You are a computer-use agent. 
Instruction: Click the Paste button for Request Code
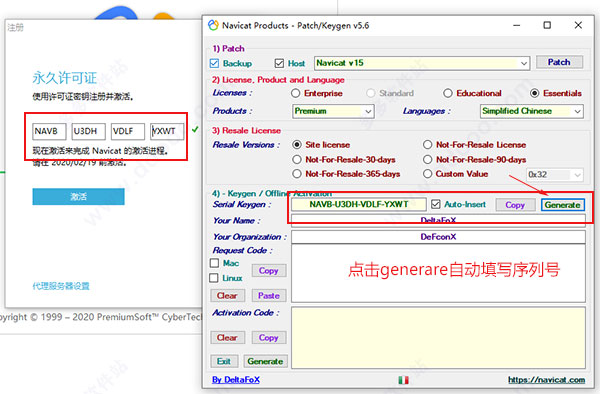(x=269, y=296)
